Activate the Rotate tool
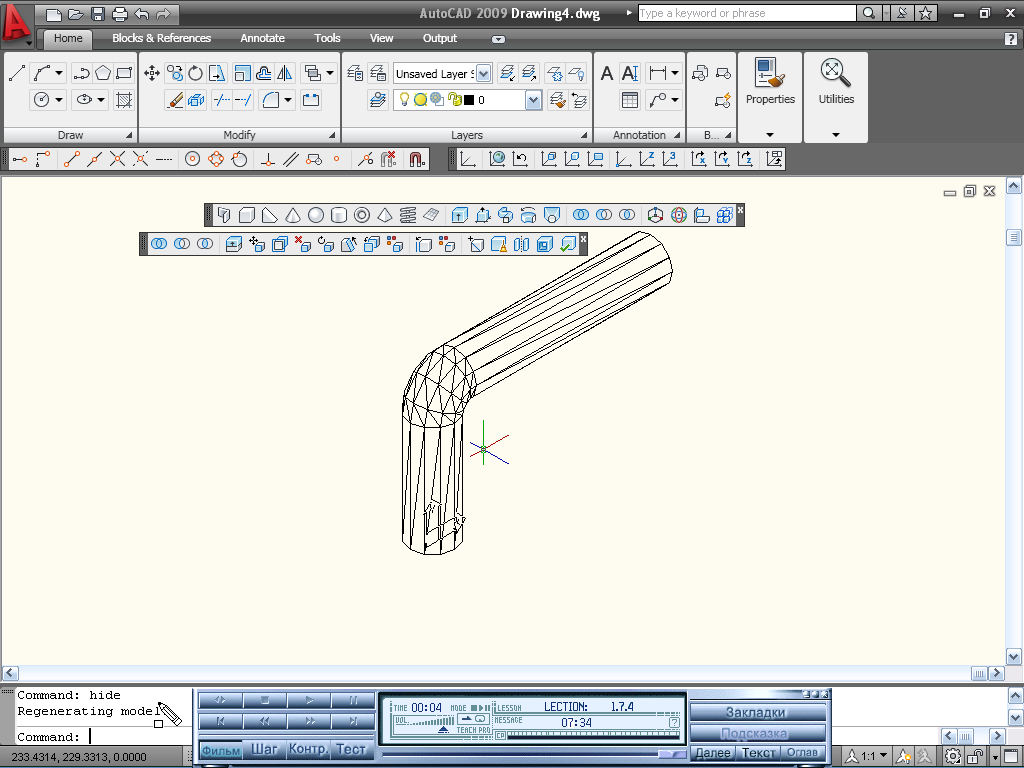1024x768 pixels. pyautogui.click(x=195, y=72)
